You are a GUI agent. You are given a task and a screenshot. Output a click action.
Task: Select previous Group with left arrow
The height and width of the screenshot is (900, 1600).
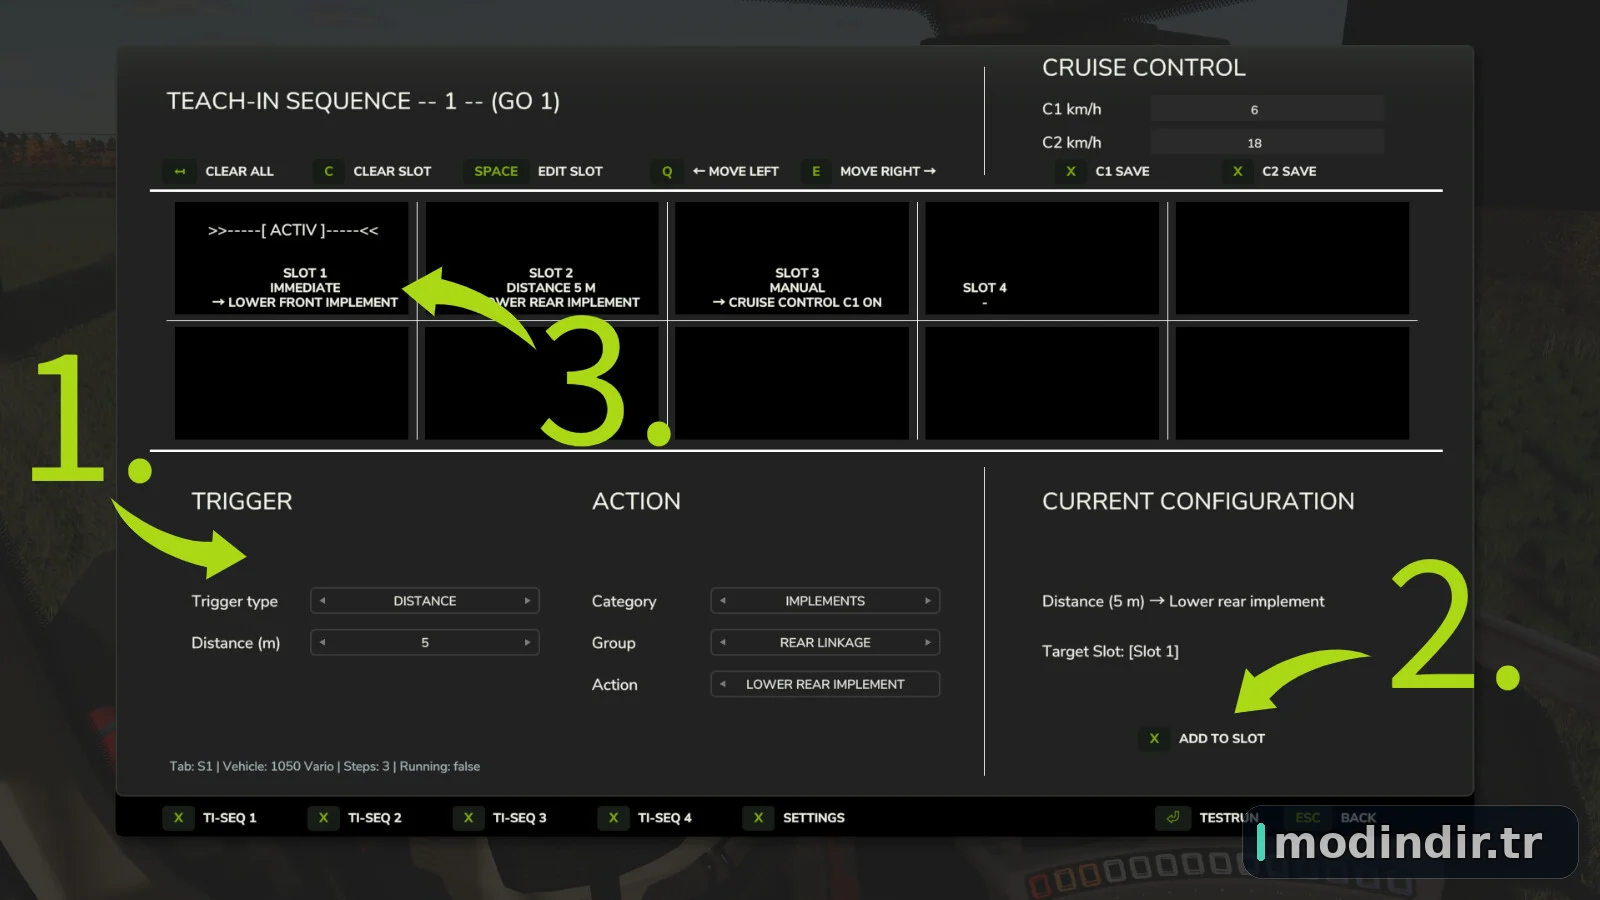click(723, 643)
